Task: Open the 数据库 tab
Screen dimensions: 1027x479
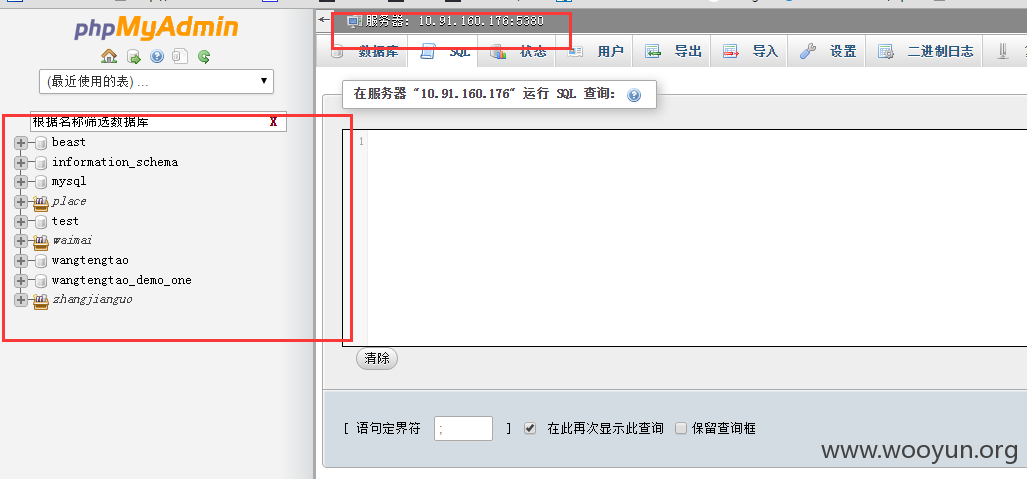Action: tap(364, 52)
